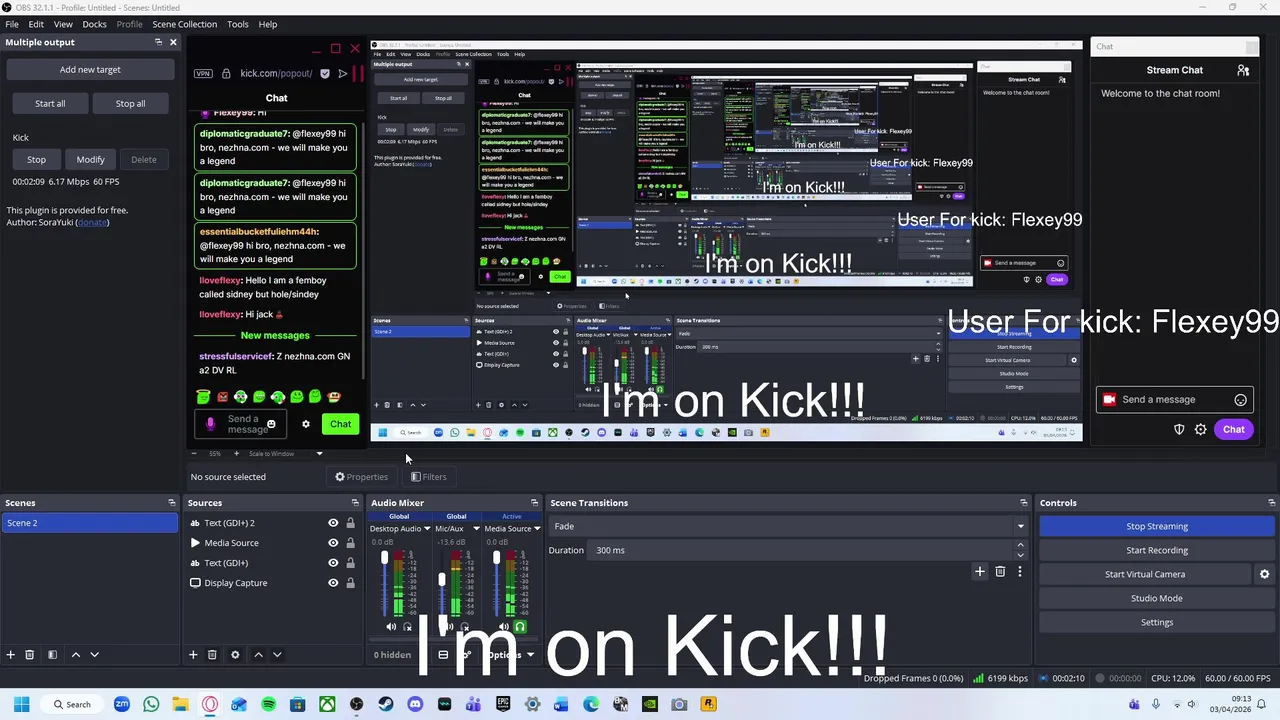The height and width of the screenshot is (720, 1280).
Task: Open Audio Mixer Options dropdown
Action: [510, 655]
